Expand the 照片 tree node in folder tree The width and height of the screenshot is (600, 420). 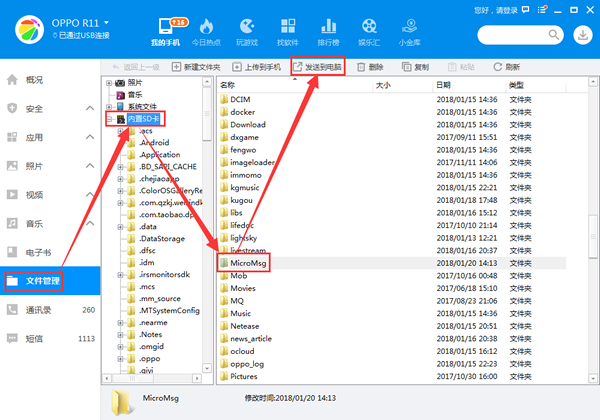click(109, 82)
